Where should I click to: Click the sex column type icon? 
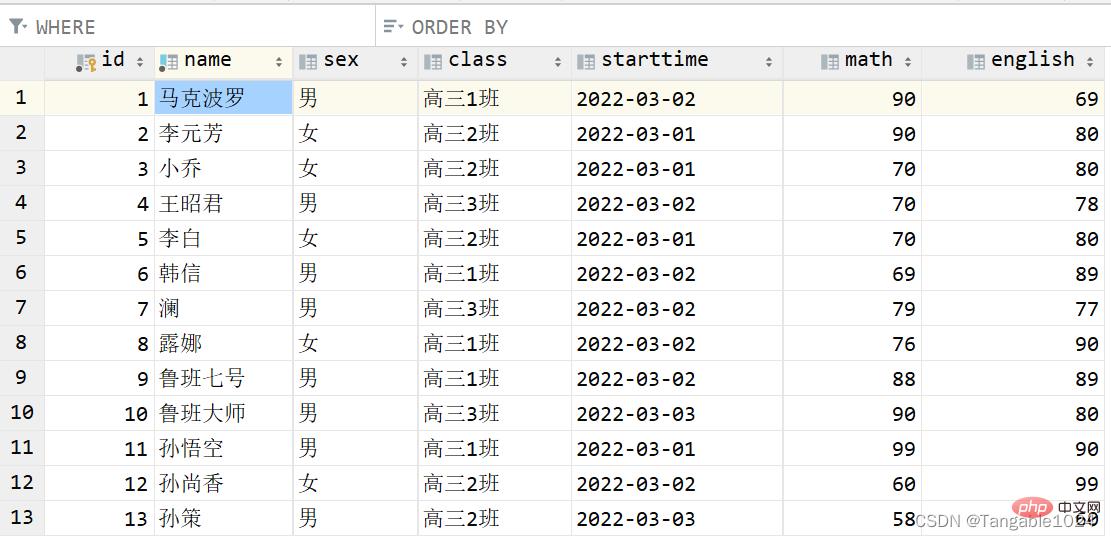click(x=308, y=62)
